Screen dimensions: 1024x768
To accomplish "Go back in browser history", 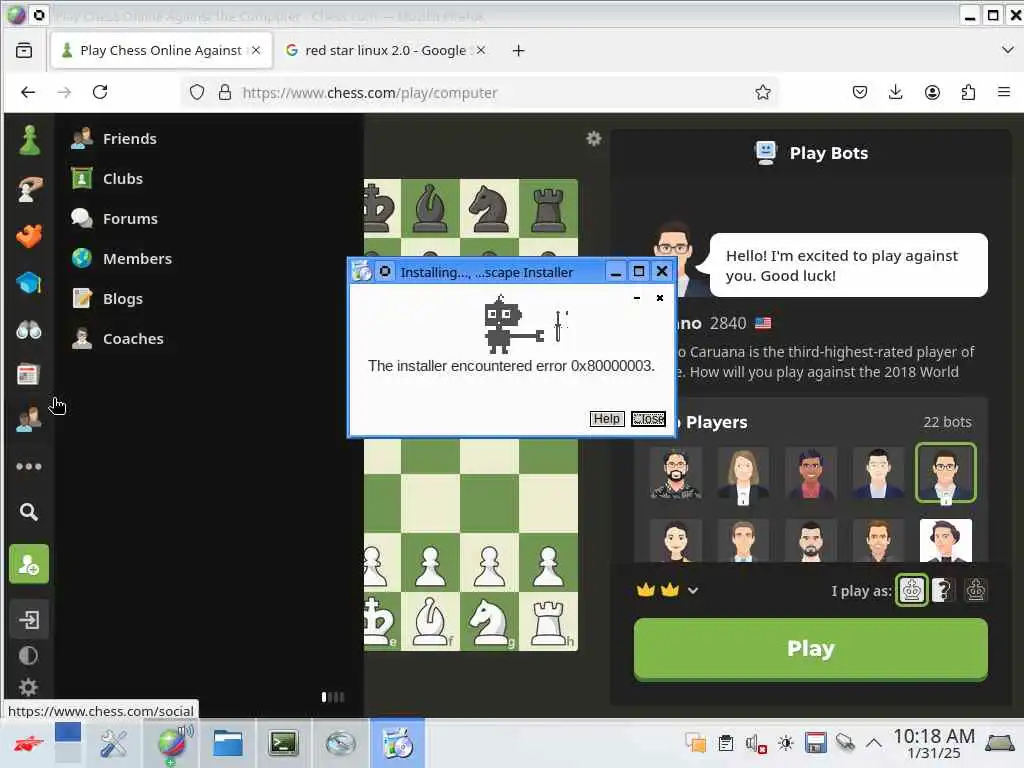I will (x=28, y=92).
